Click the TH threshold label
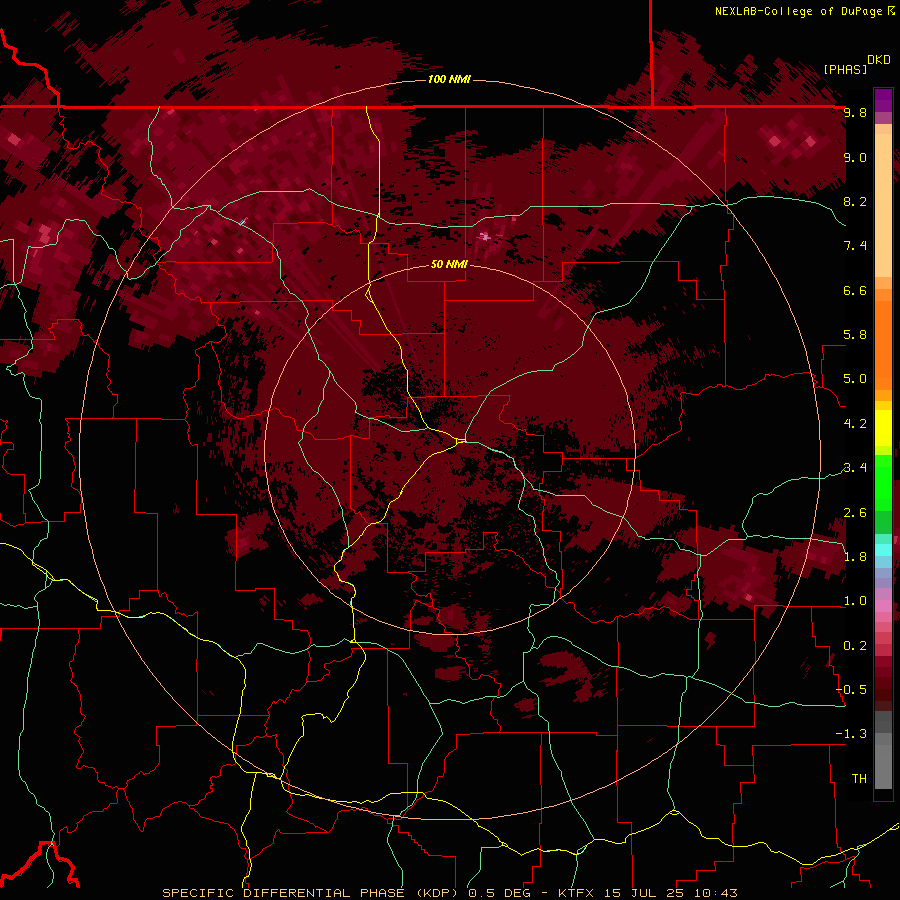 pyautogui.click(x=859, y=779)
